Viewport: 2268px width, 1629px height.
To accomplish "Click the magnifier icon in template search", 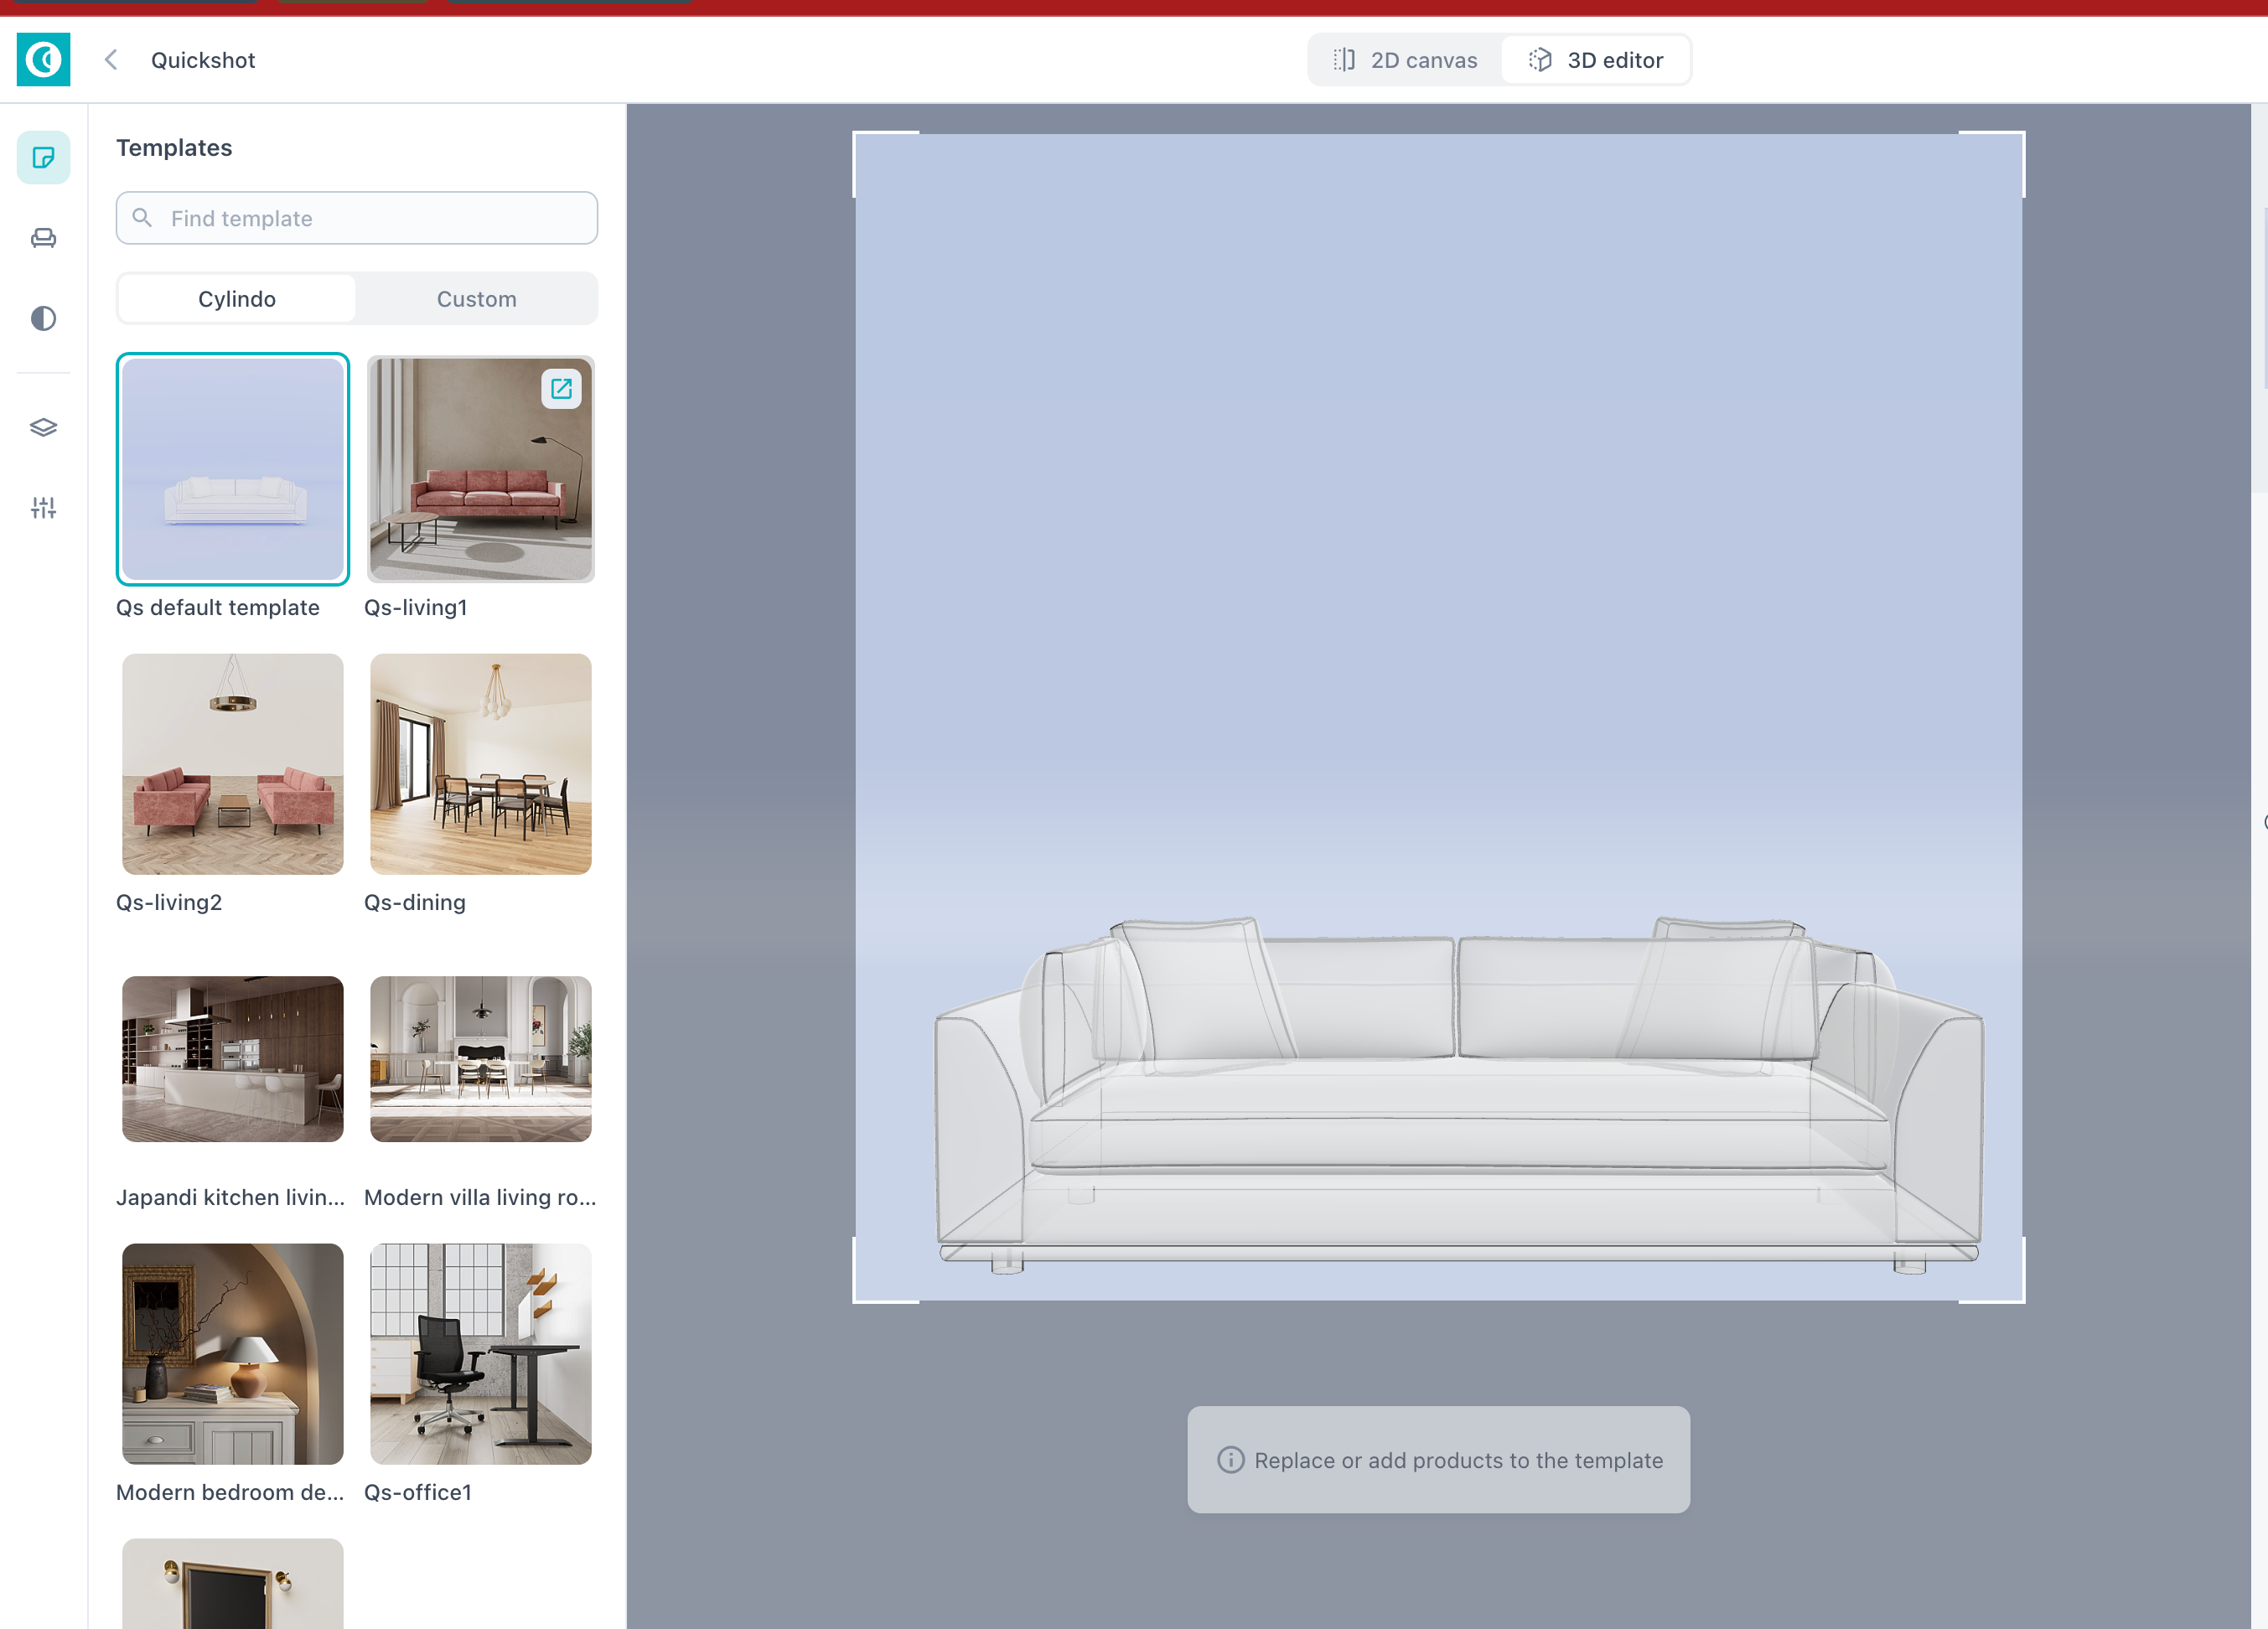I will [x=142, y=218].
